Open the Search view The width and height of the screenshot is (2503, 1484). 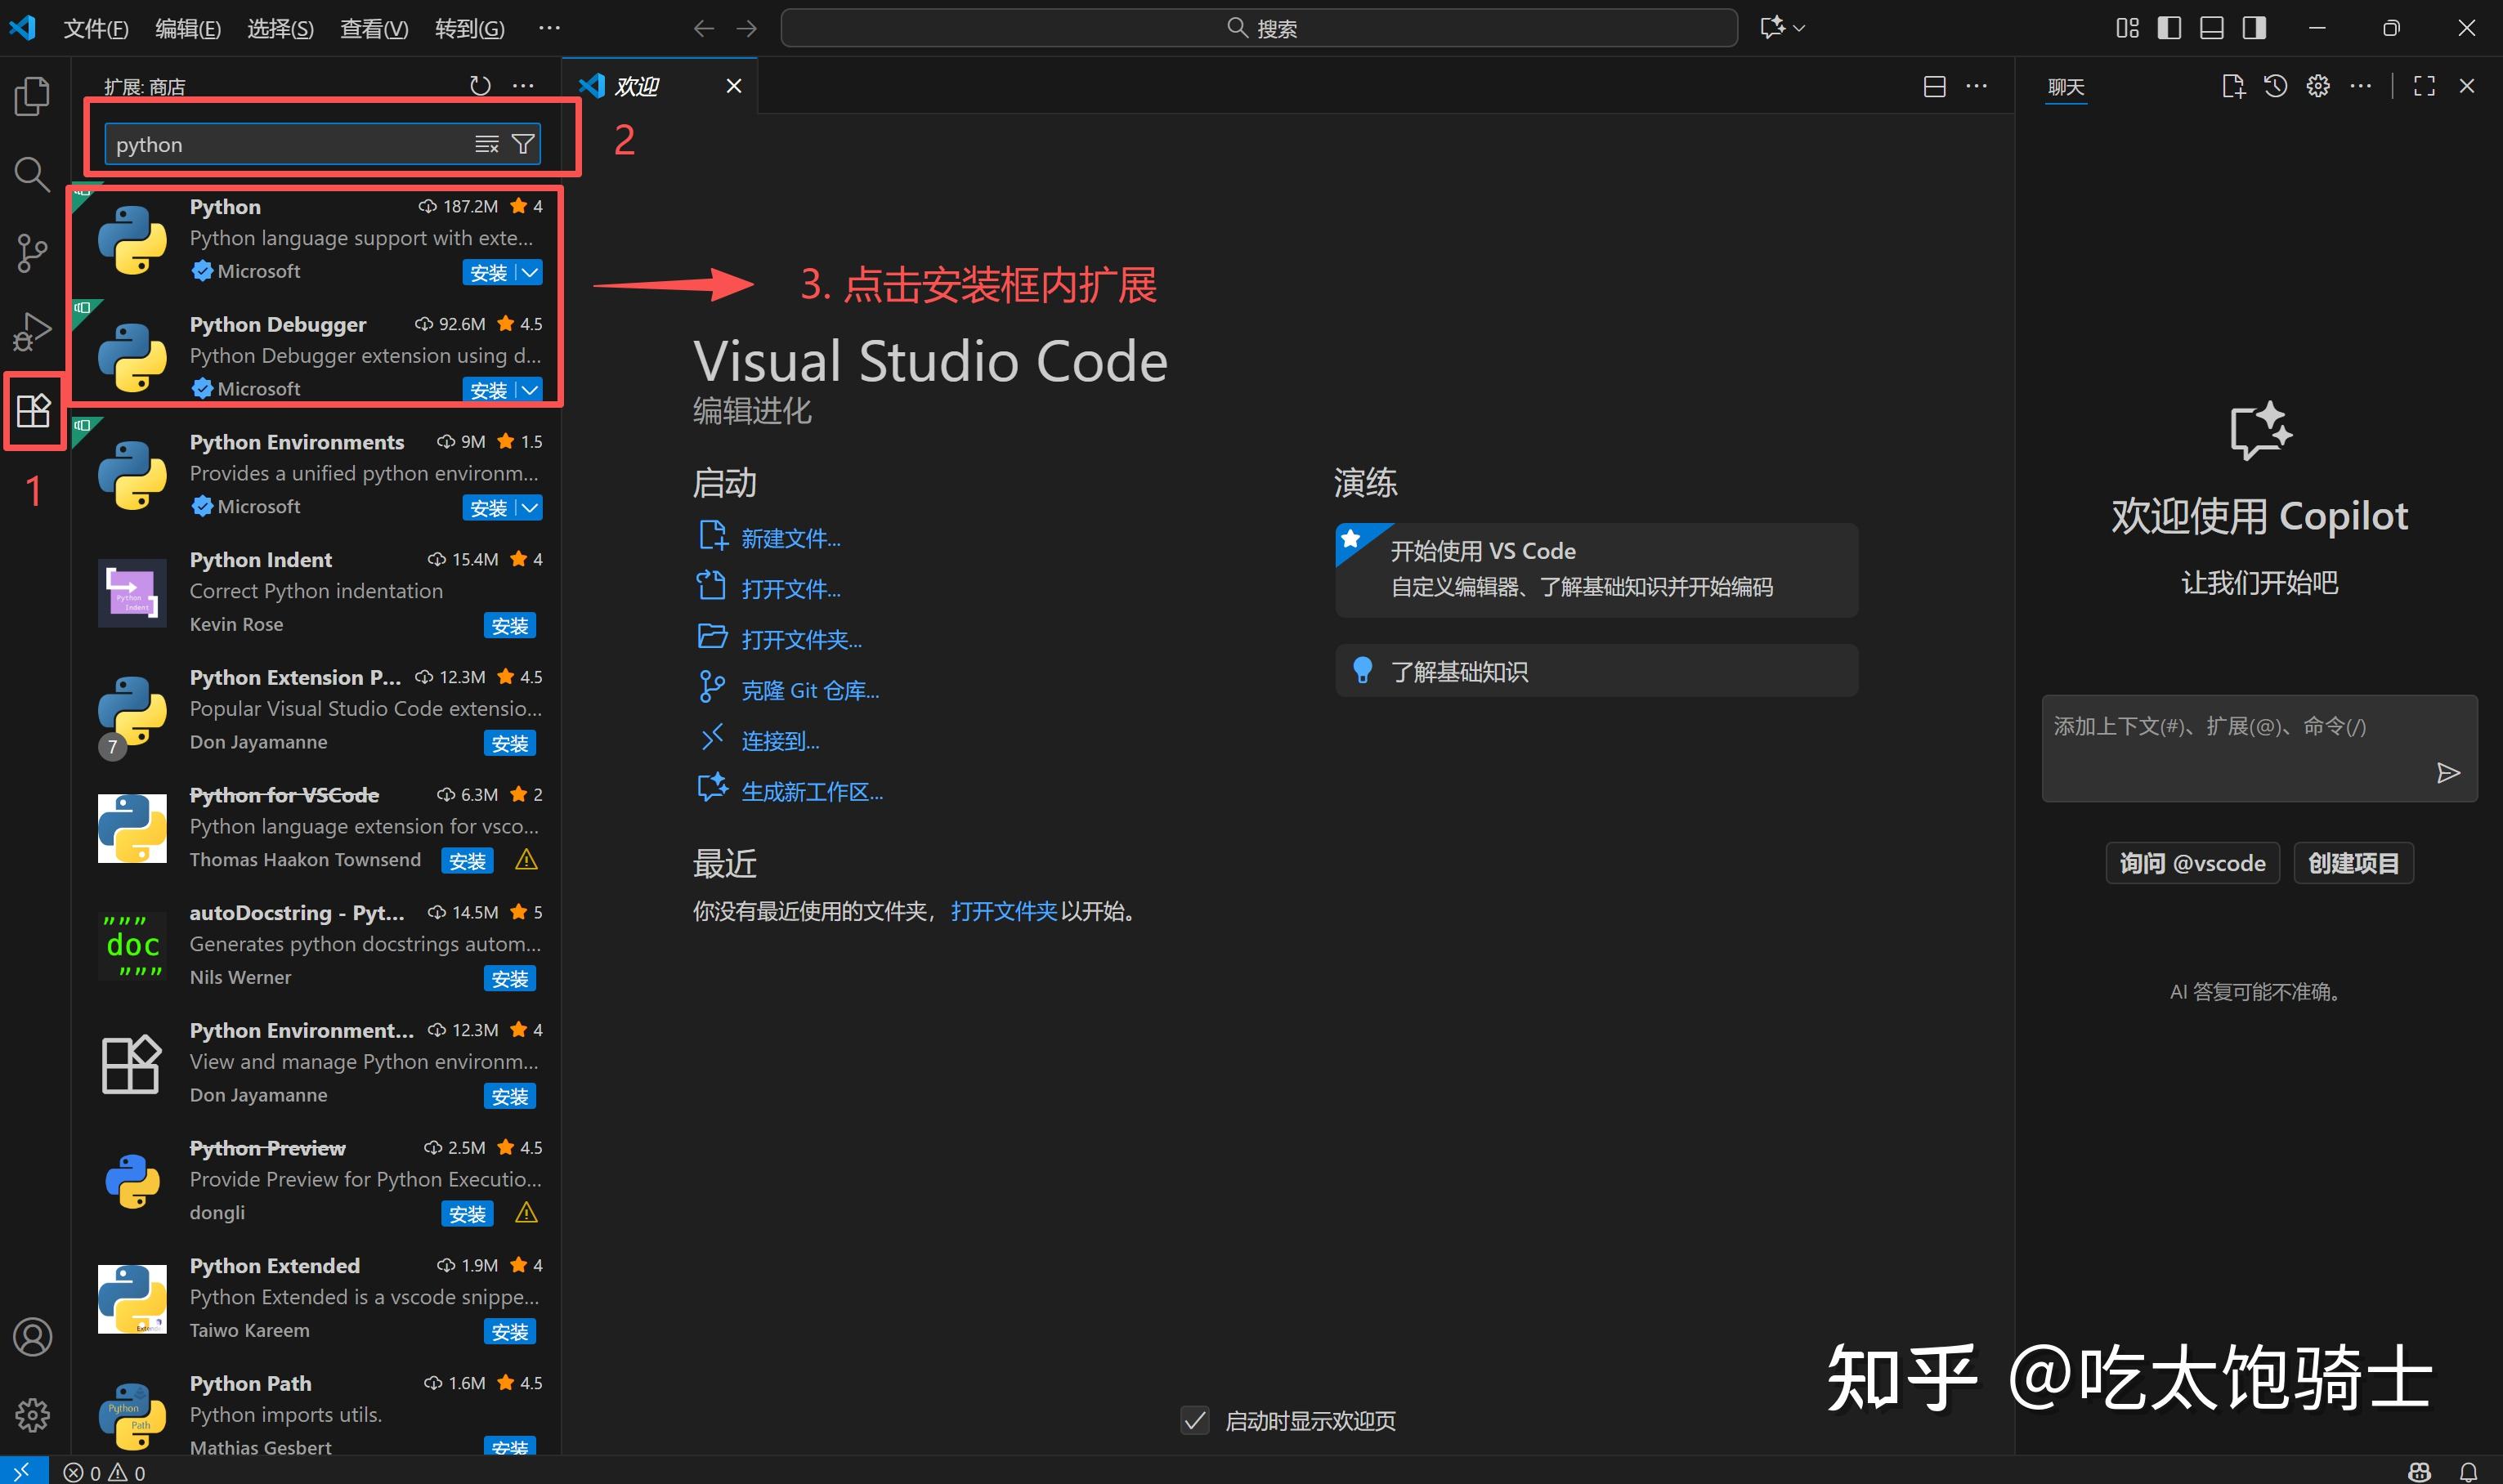point(33,175)
